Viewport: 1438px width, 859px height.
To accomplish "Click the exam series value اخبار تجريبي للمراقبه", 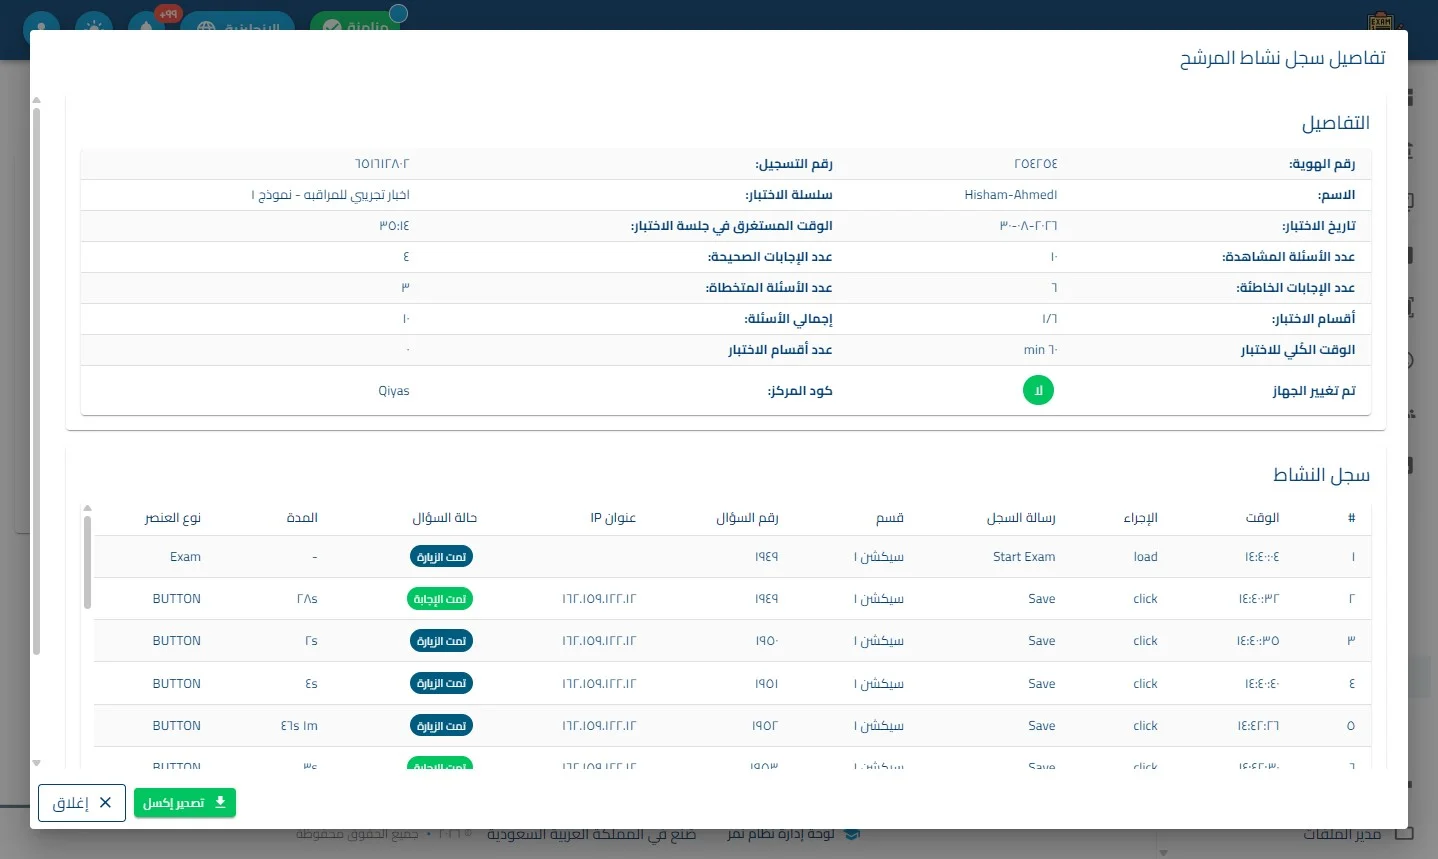I will point(331,195).
